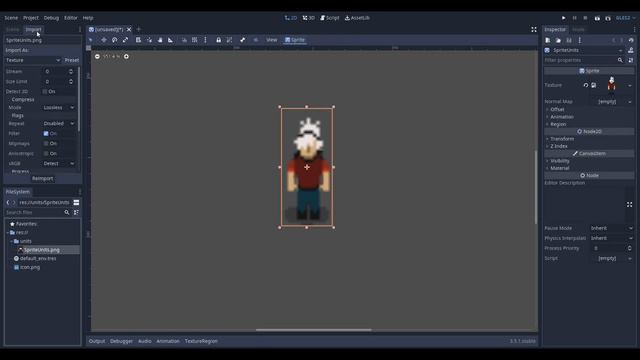This screenshot has height=360, width=640.
Task: Select the Pan Mode hand tool
Action: point(160,40)
